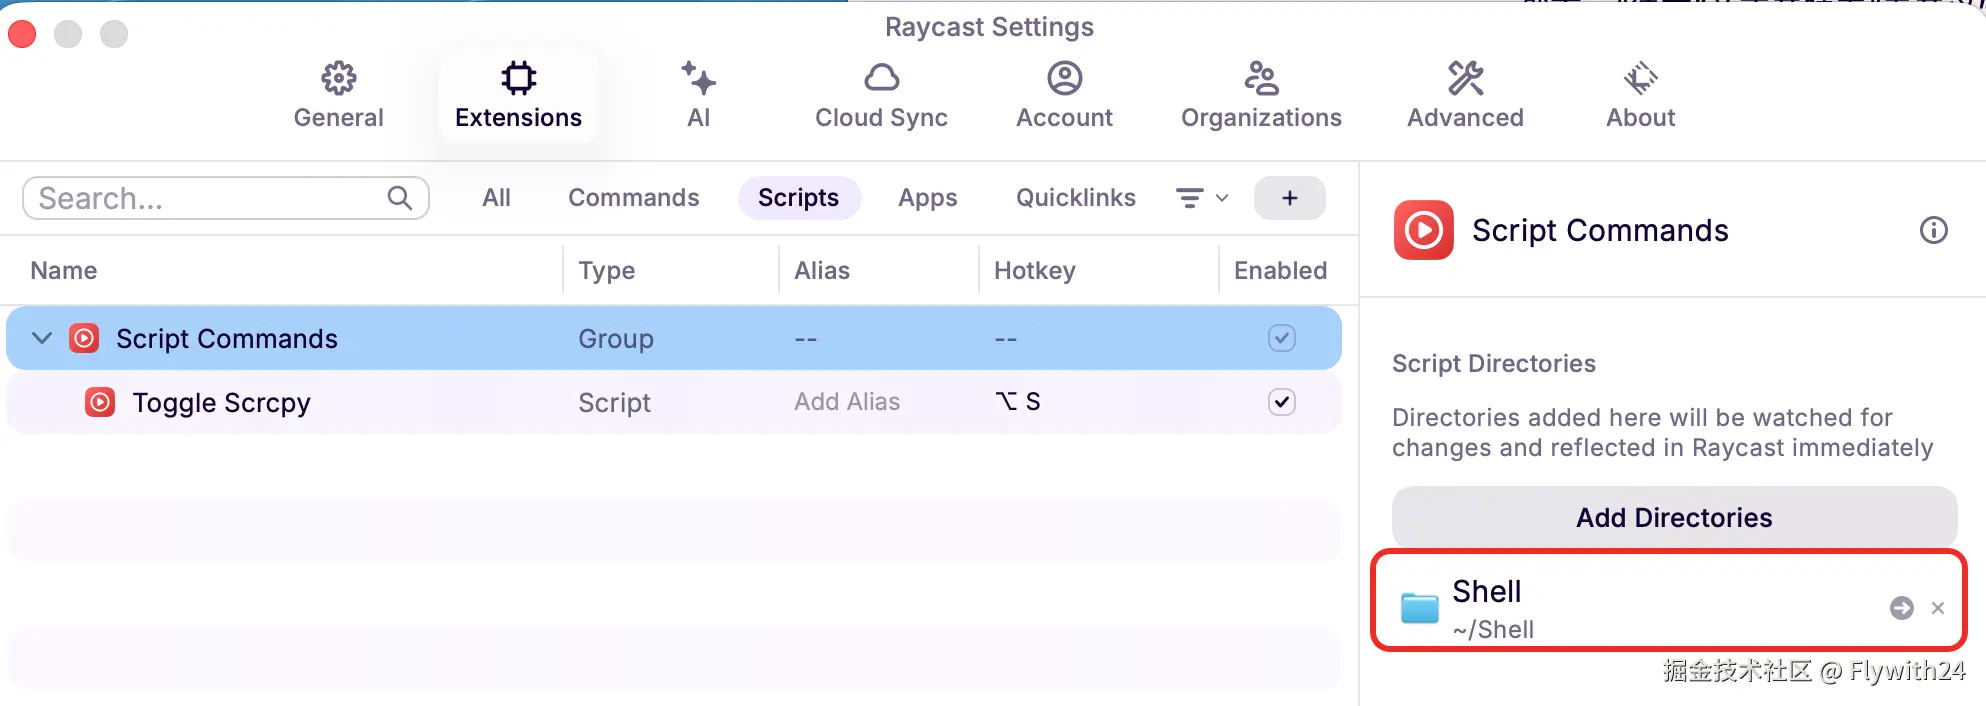Click the Add Directories button

(x=1673, y=517)
